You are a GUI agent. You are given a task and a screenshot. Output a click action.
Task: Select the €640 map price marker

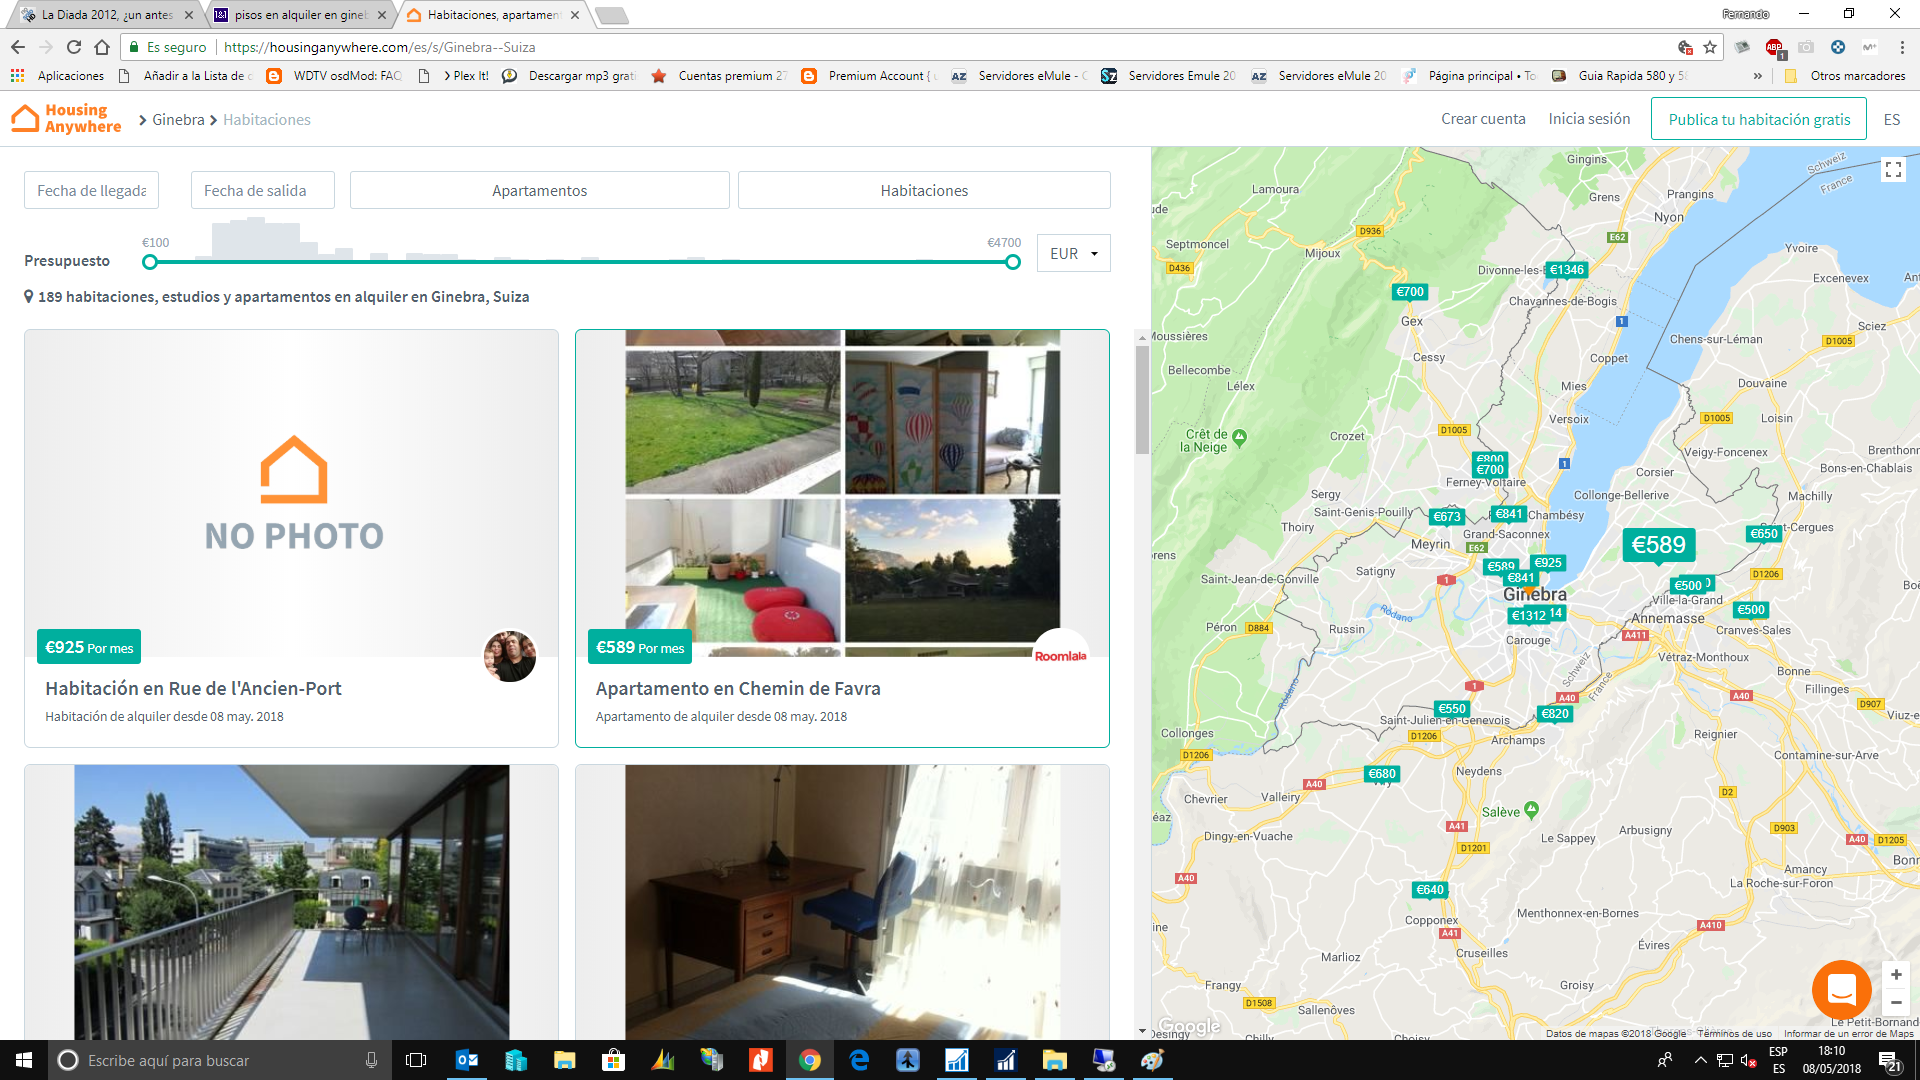1430,890
